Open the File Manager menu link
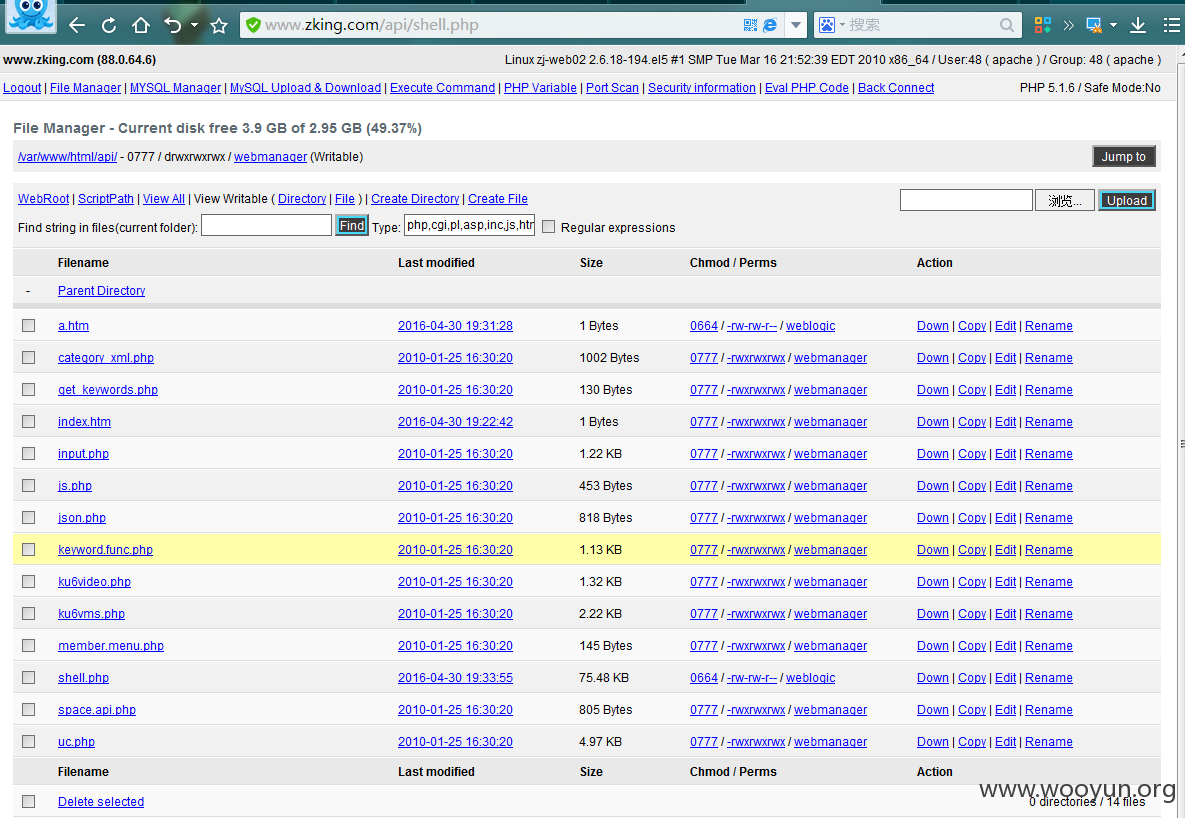This screenshot has width=1185, height=818. click(x=85, y=88)
